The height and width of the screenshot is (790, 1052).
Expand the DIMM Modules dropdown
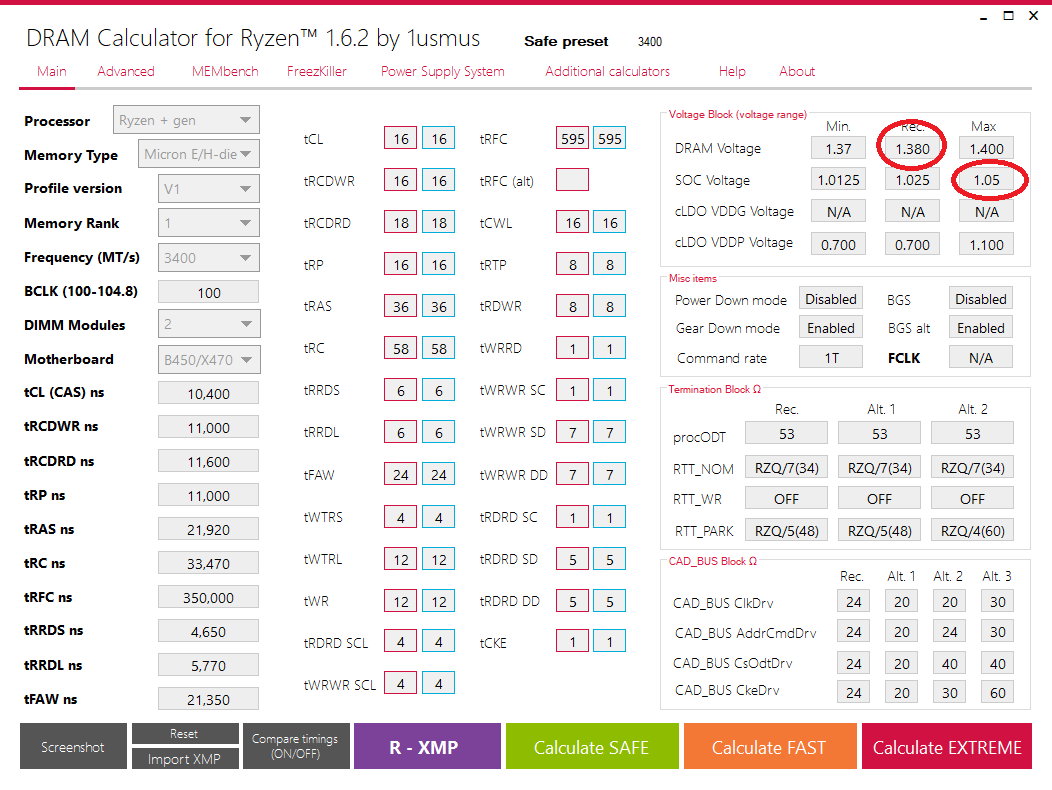(x=209, y=324)
